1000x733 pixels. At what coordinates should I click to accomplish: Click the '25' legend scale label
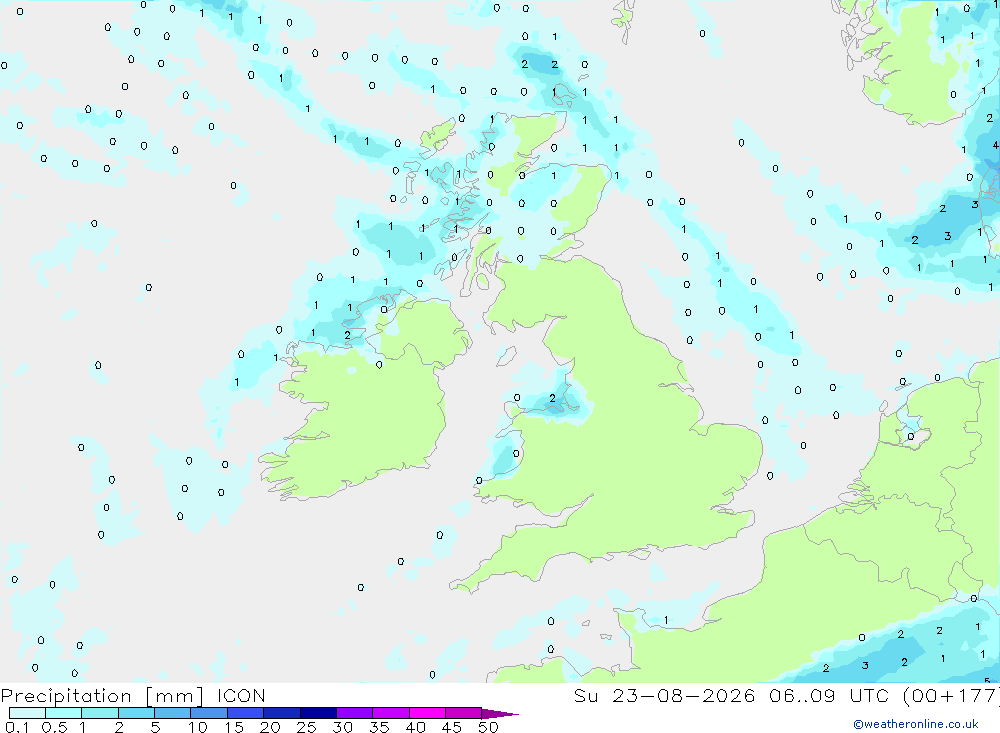307,727
